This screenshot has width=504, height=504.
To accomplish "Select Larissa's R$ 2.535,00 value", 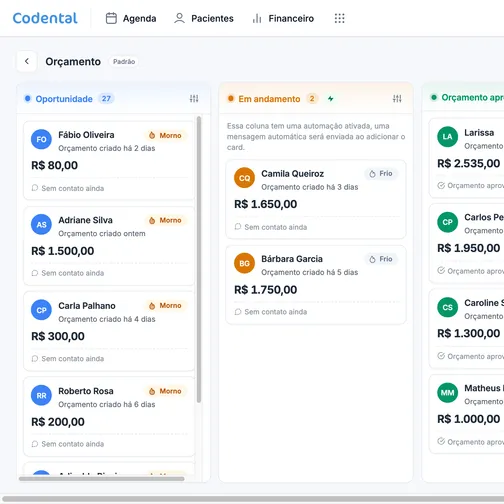I will 469,163.
